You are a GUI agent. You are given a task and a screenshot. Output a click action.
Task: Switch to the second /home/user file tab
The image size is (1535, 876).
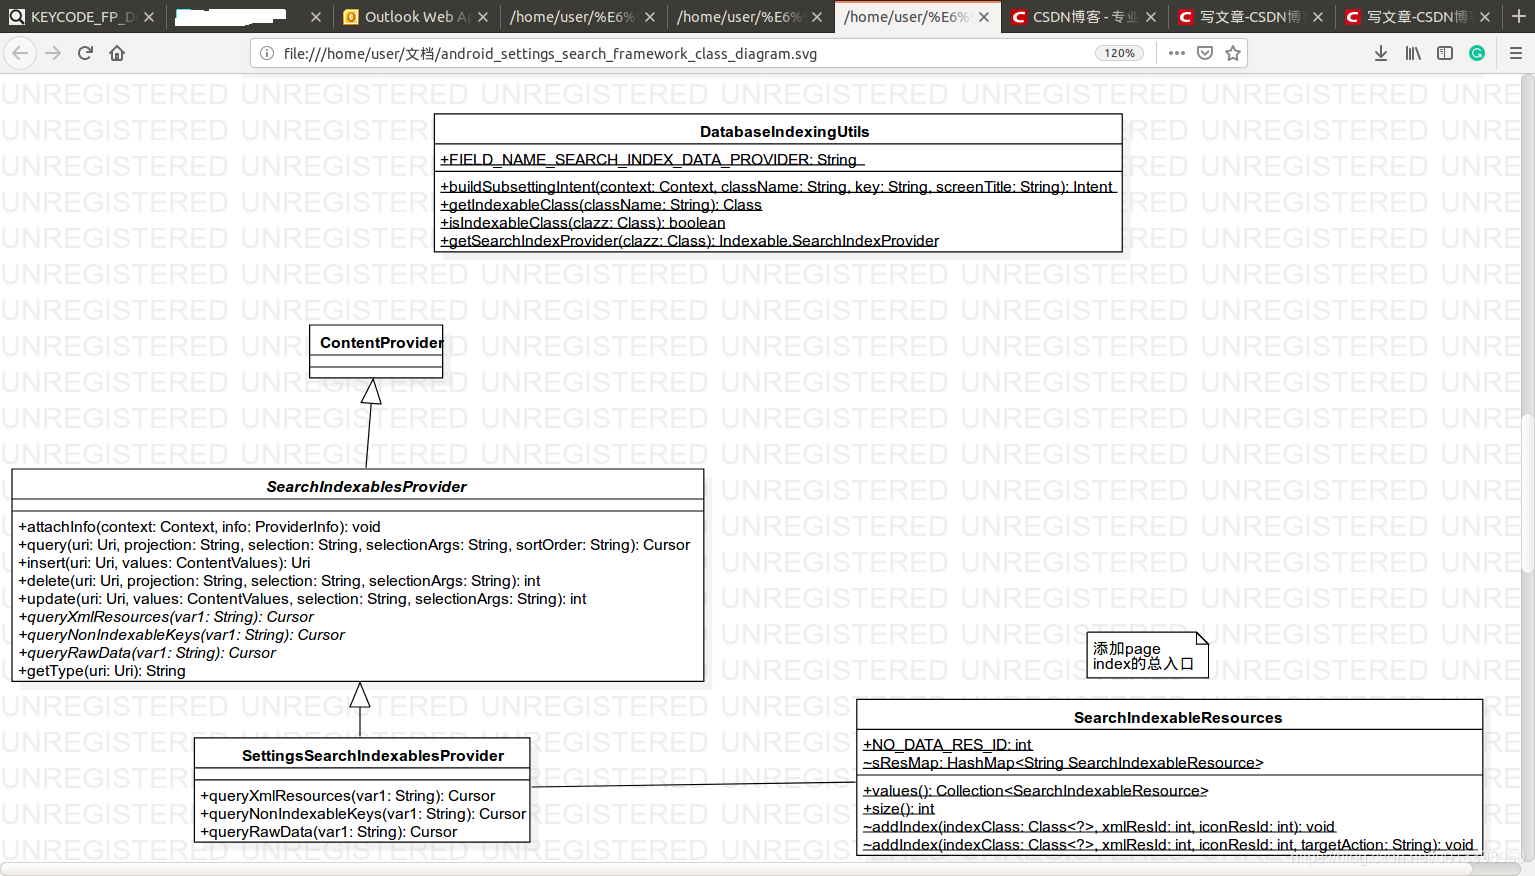pos(750,17)
